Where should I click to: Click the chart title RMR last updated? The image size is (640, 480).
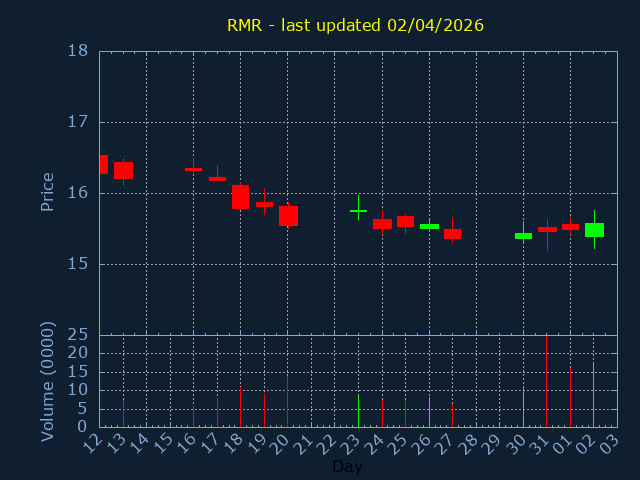(355, 25)
